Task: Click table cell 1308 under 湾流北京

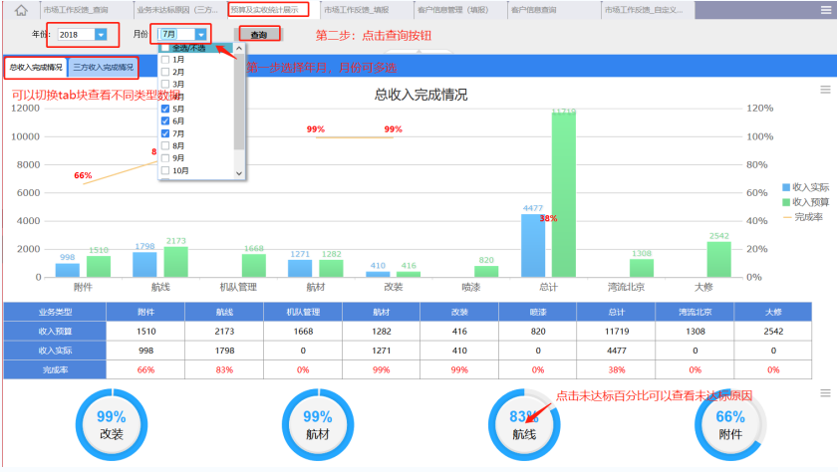Action: point(695,331)
